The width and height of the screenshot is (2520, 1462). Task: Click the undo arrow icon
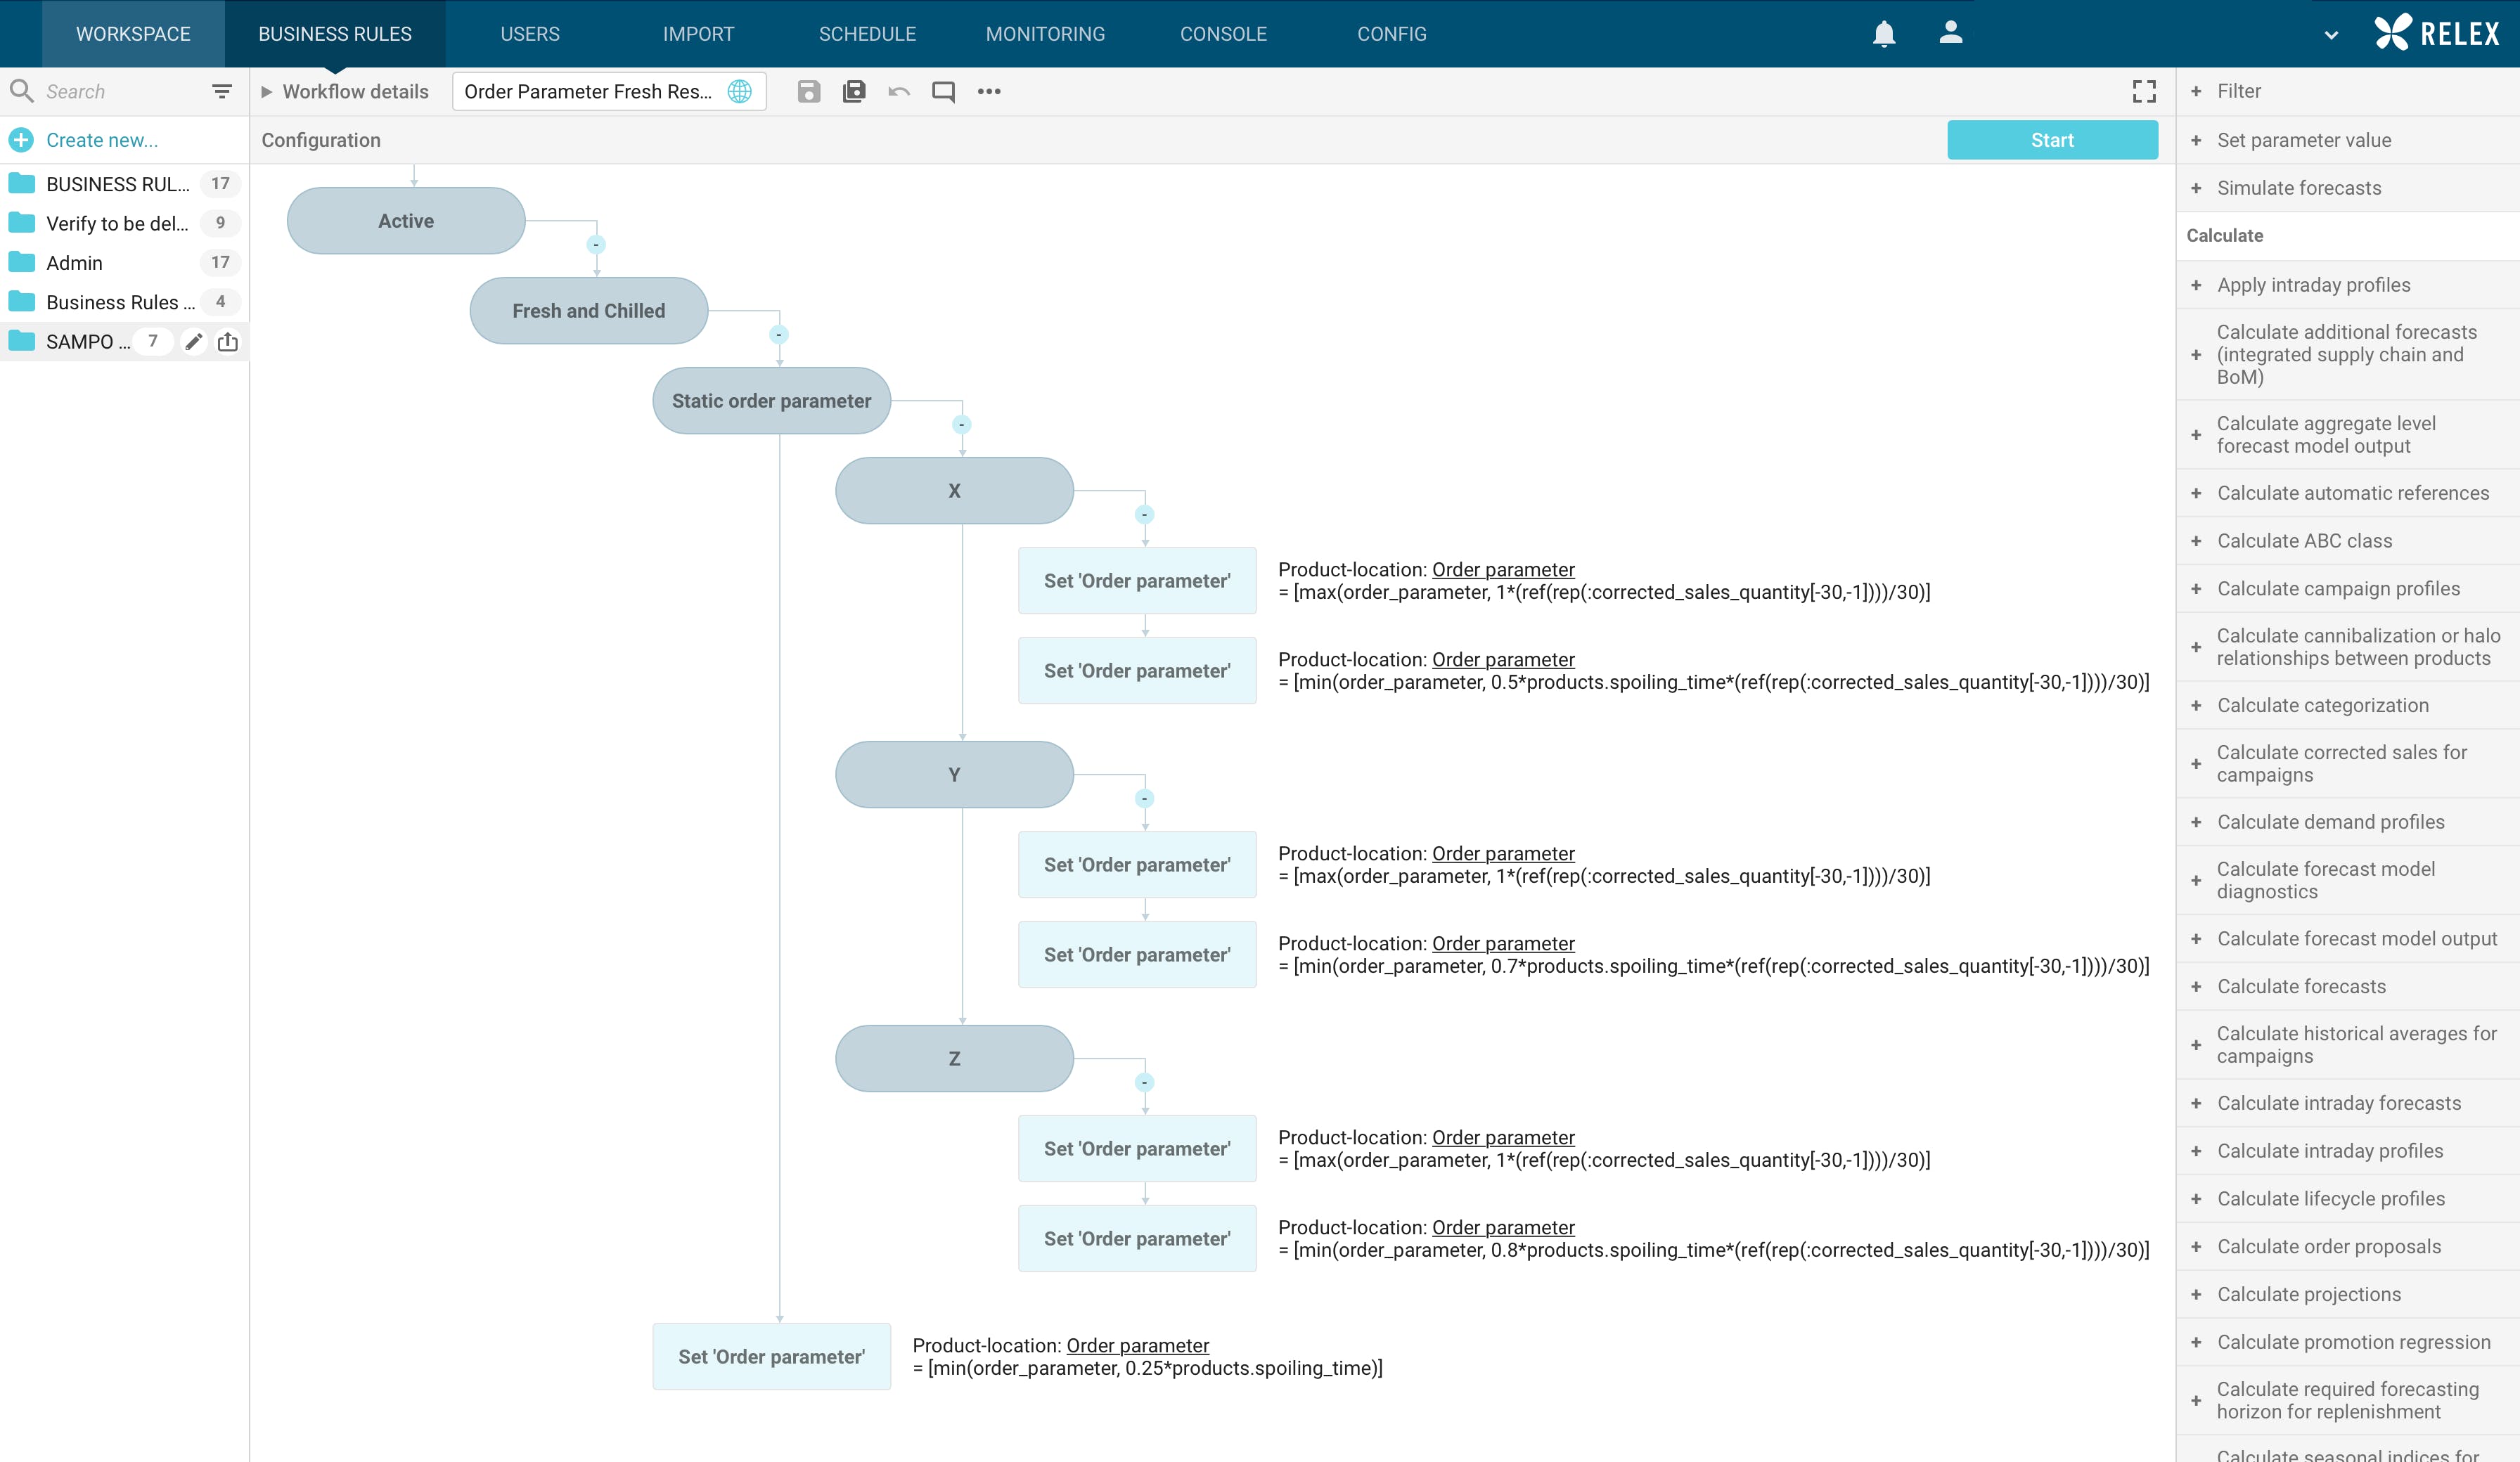(898, 92)
